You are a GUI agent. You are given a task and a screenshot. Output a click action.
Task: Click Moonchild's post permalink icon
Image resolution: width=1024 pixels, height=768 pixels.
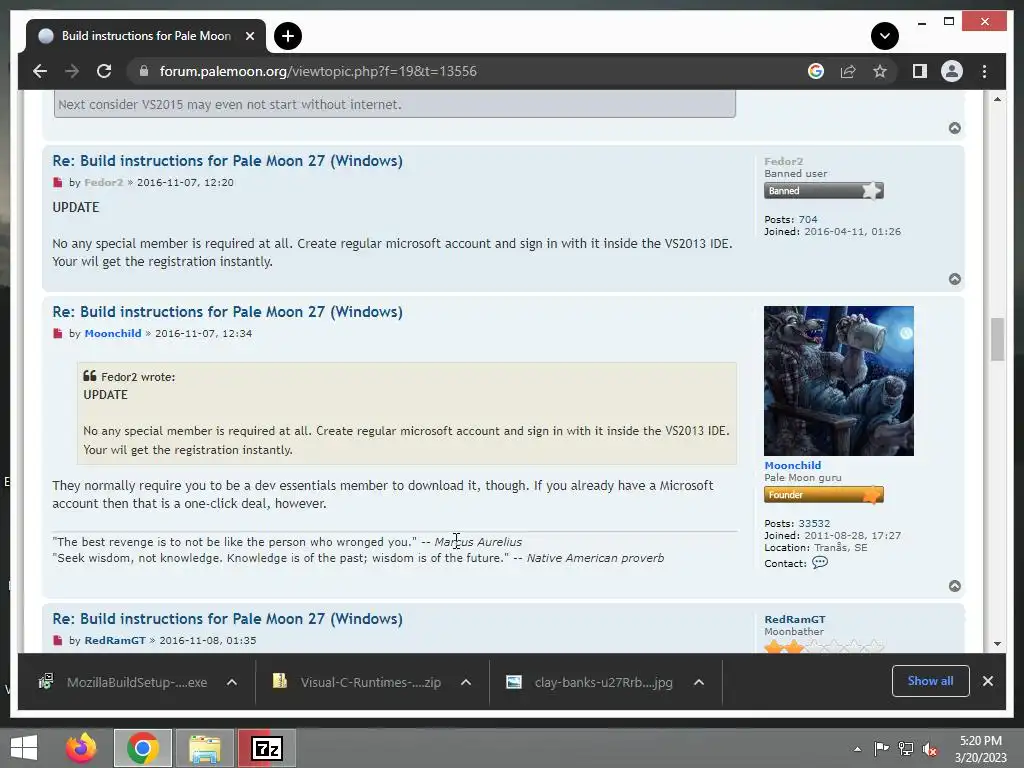pos(57,334)
